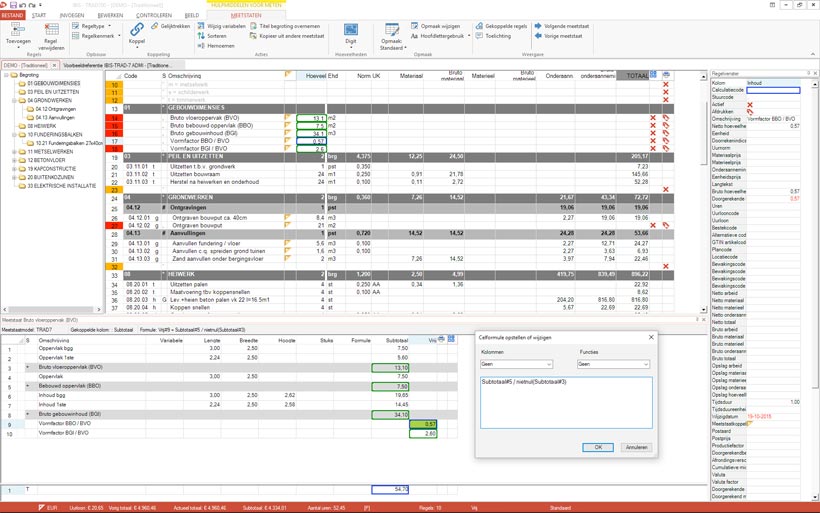This screenshot has height=513, width=820.
Task: Click Titel begroting overnemen
Action: click(285, 26)
